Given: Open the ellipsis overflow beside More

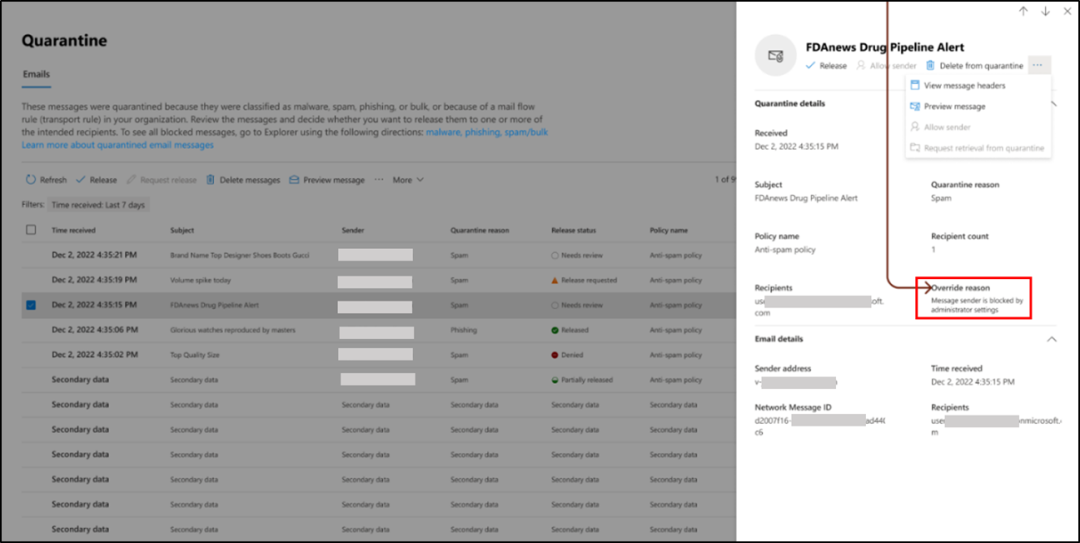Looking at the screenshot, I should pos(379,180).
